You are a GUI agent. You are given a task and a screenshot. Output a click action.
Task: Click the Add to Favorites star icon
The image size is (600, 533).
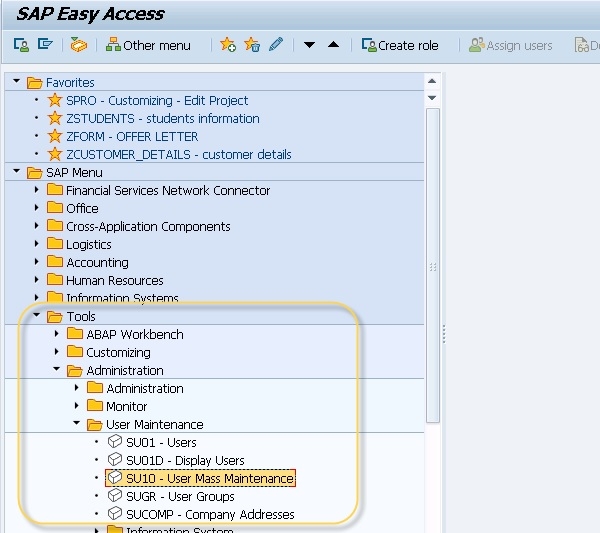(228, 45)
